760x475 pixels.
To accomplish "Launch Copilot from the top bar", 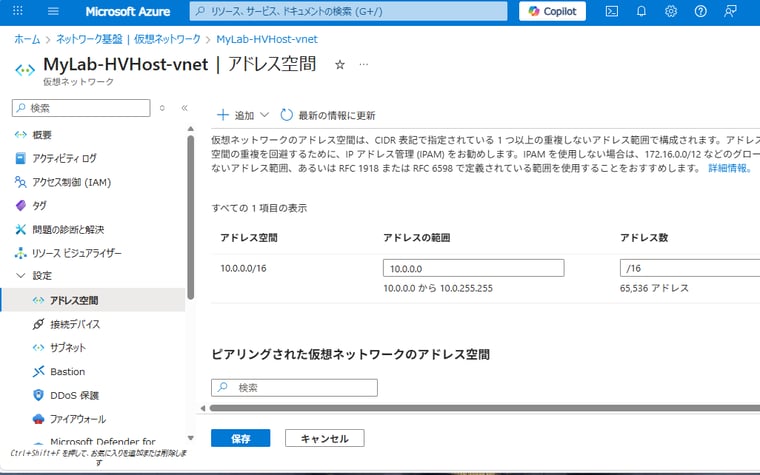I will [552, 11].
